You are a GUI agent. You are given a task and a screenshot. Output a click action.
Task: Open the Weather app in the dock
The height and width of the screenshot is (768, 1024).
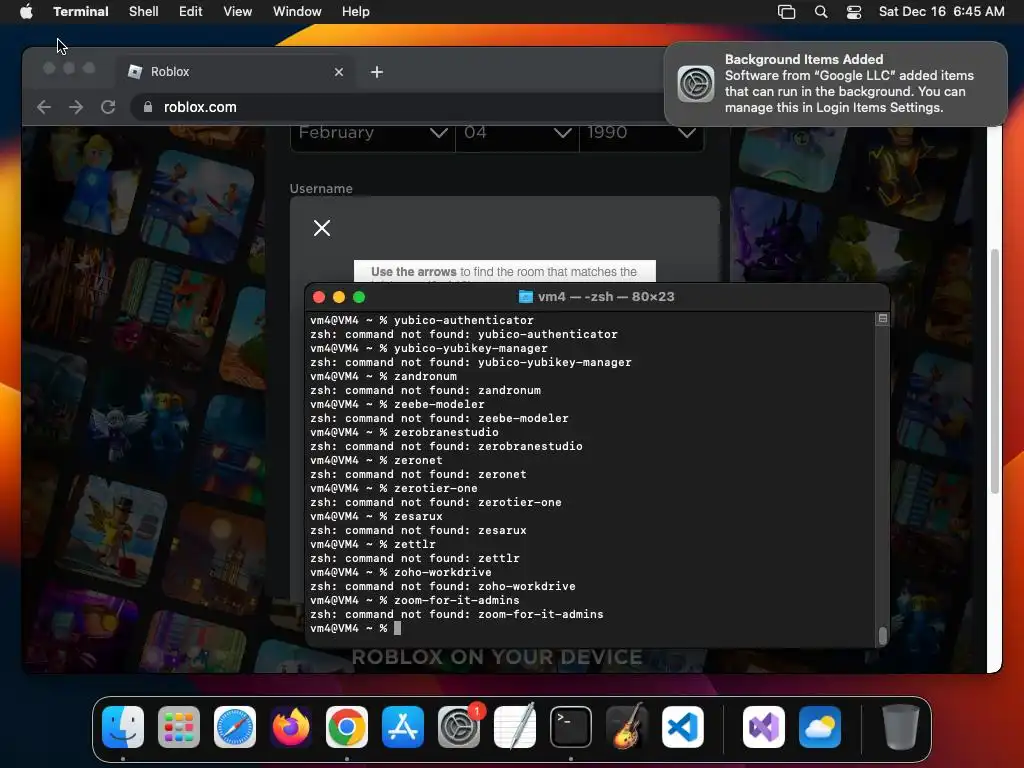(820, 727)
